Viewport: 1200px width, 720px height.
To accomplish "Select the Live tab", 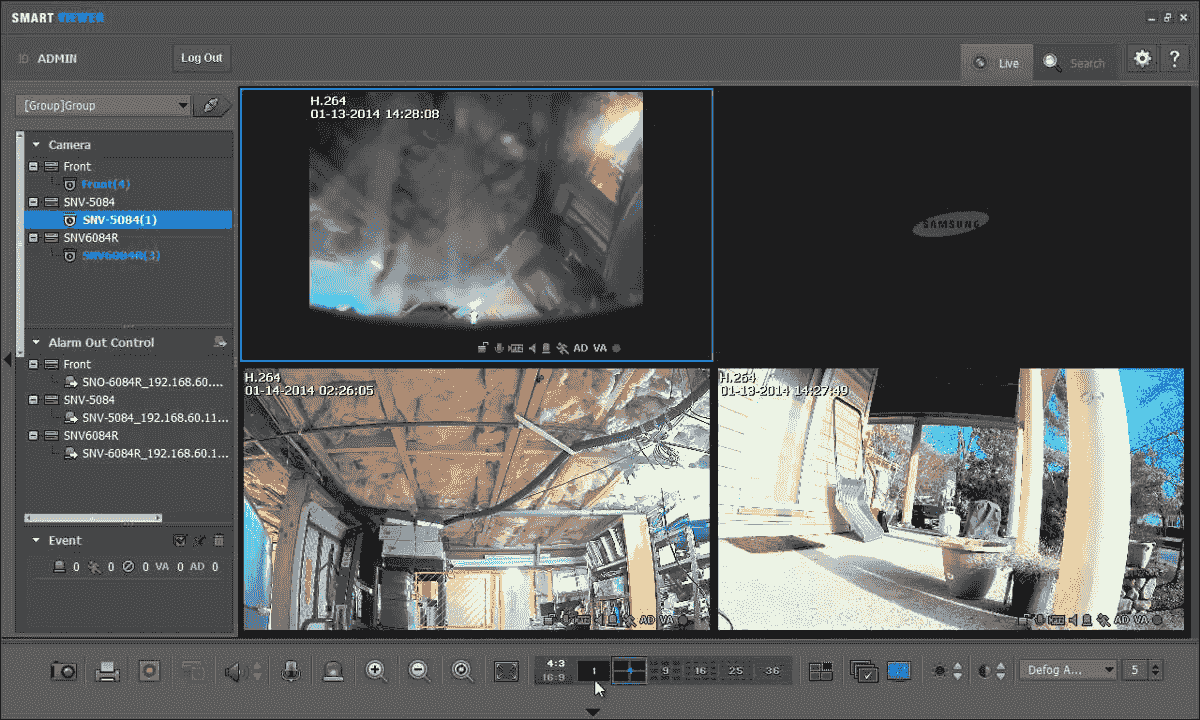I will click(996, 62).
